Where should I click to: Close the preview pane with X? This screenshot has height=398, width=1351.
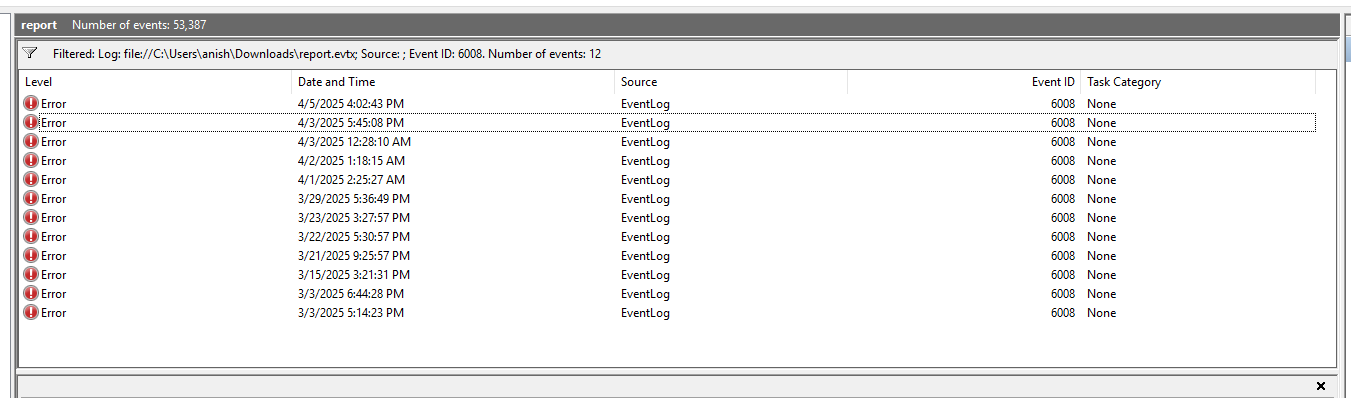(1321, 386)
